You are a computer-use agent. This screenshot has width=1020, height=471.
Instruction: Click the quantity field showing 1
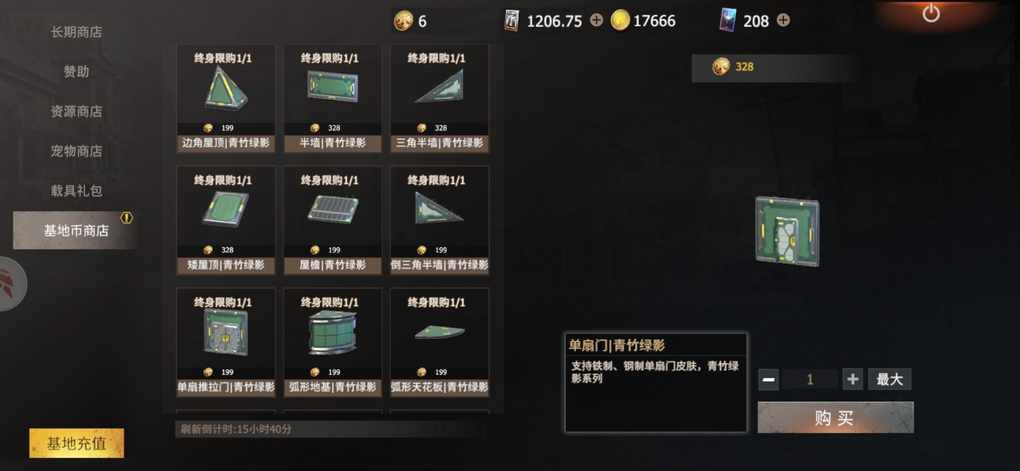click(810, 379)
